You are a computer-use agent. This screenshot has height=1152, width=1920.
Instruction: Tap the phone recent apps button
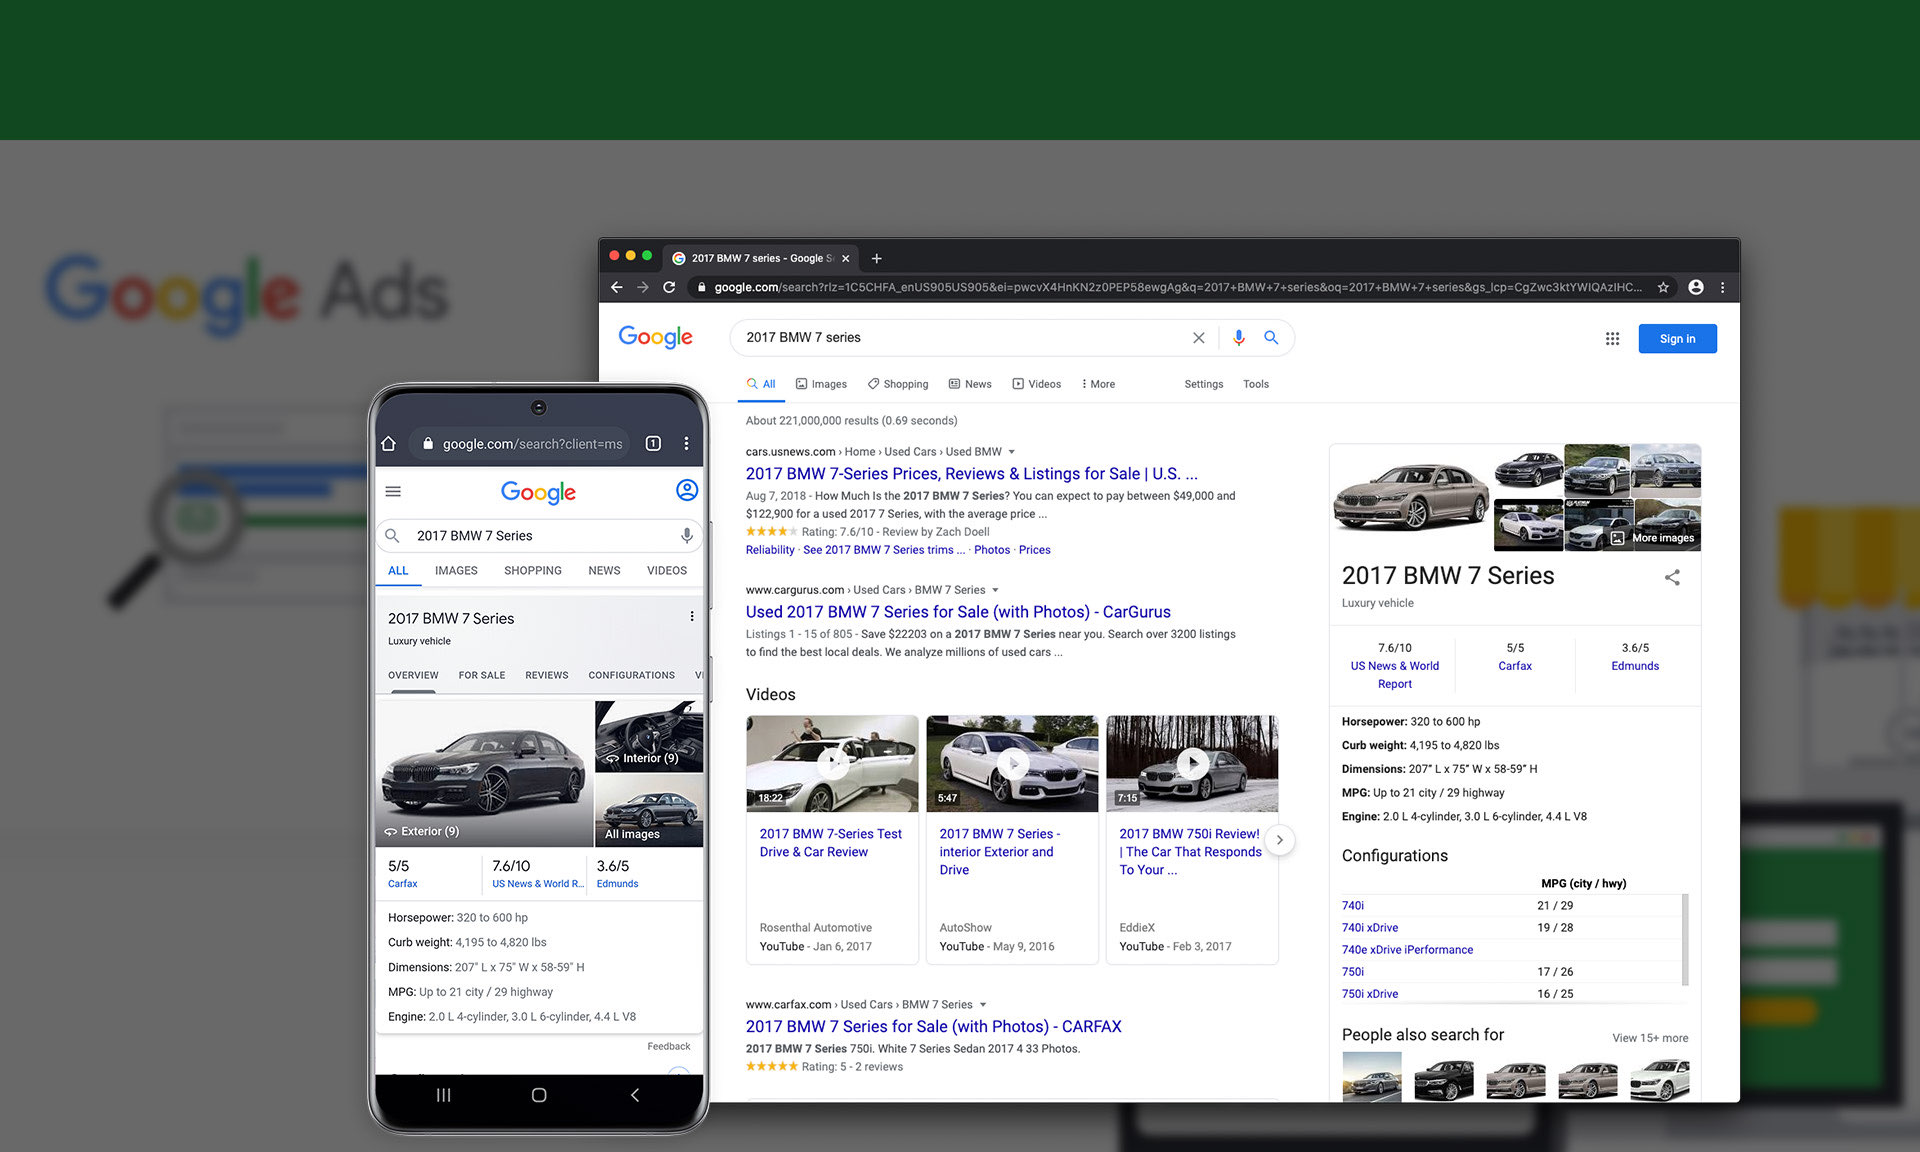443,1095
